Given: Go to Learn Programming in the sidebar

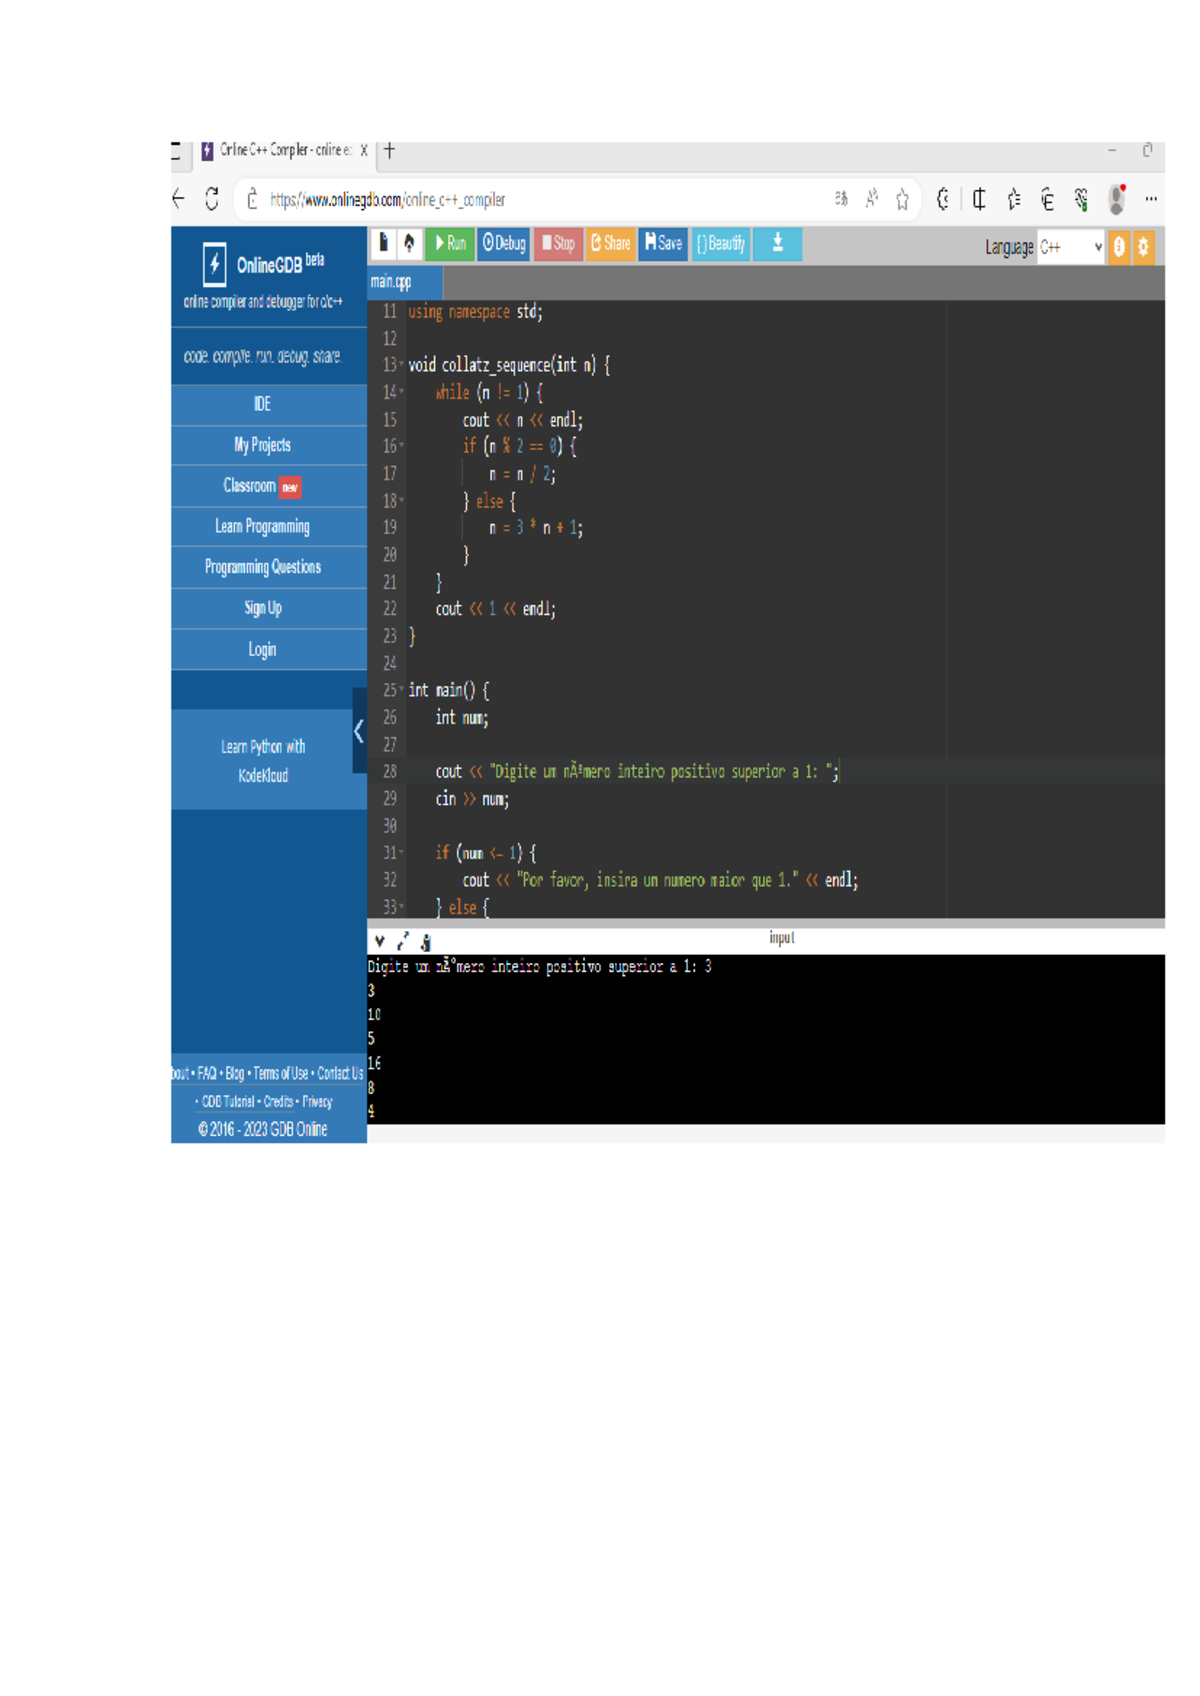Looking at the screenshot, I should 262,527.
